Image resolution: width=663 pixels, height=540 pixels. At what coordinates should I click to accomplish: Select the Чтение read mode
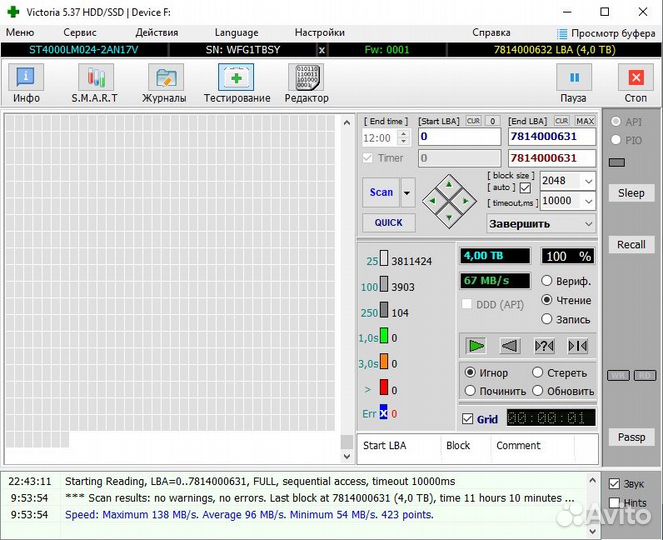coord(547,300)
